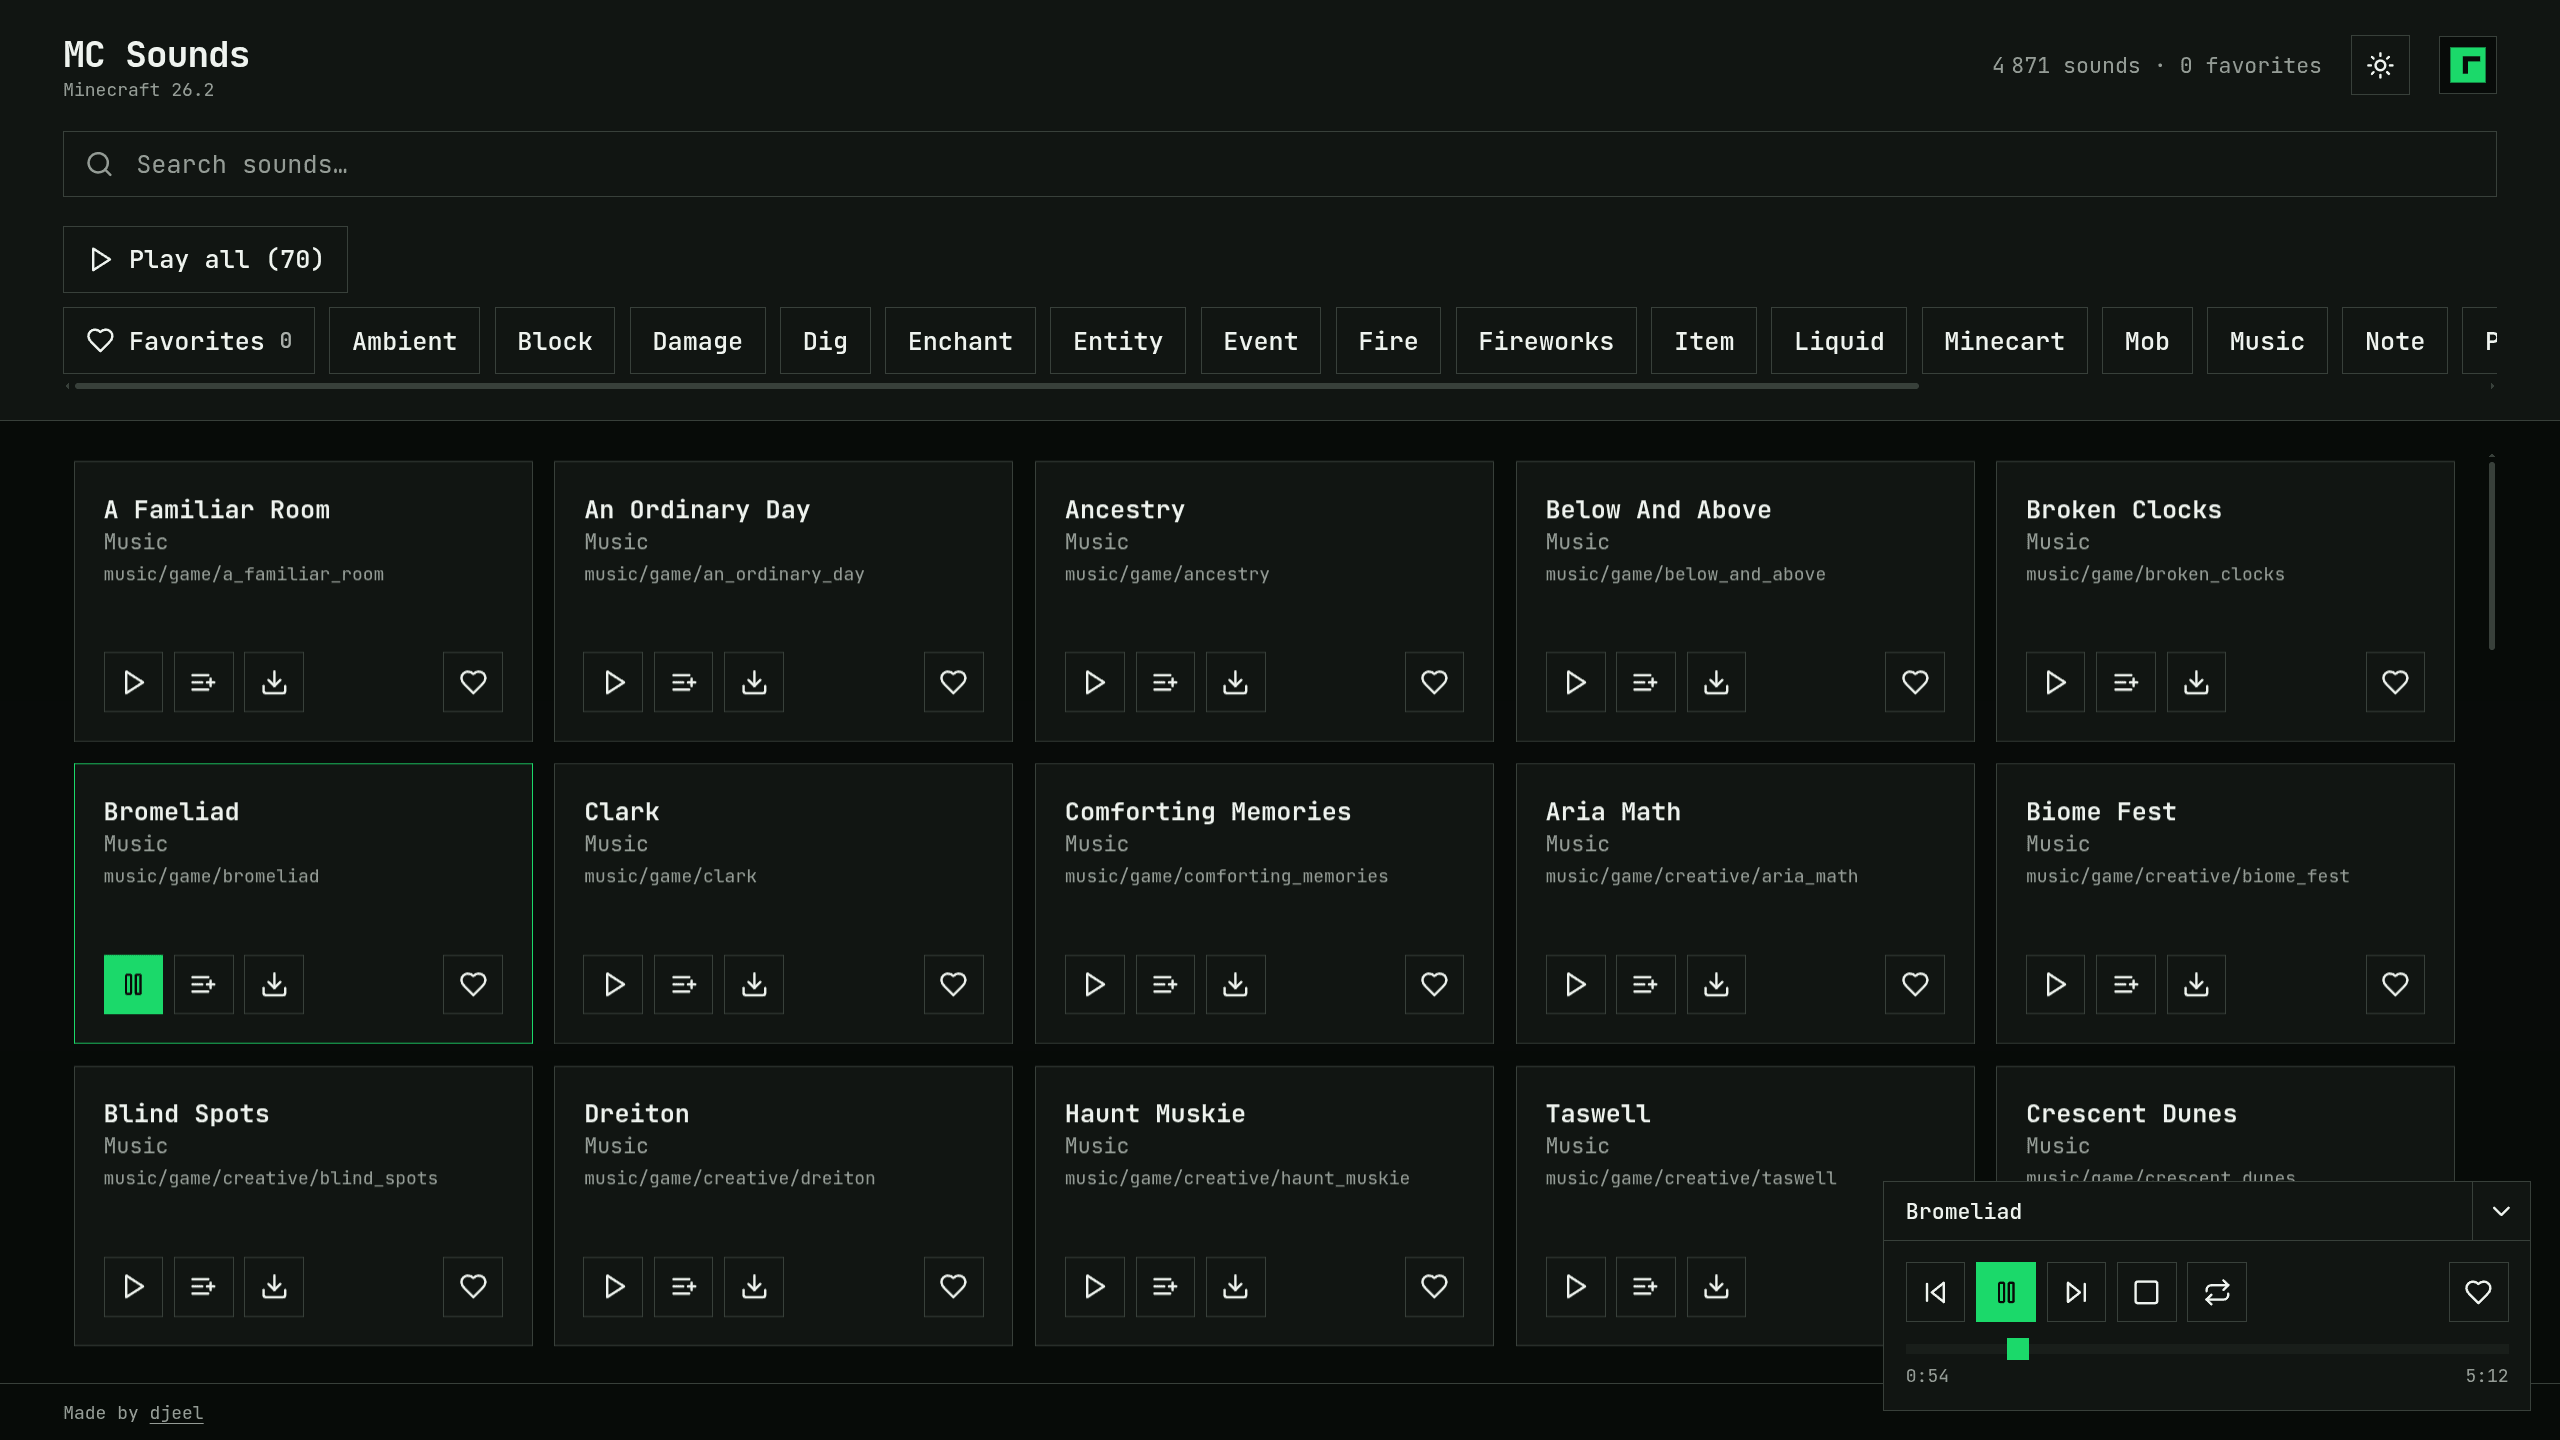The width and height of the screenshot is (2560, 1440).
Task: Download Aria Math sound
Action: coord(1716,984)
